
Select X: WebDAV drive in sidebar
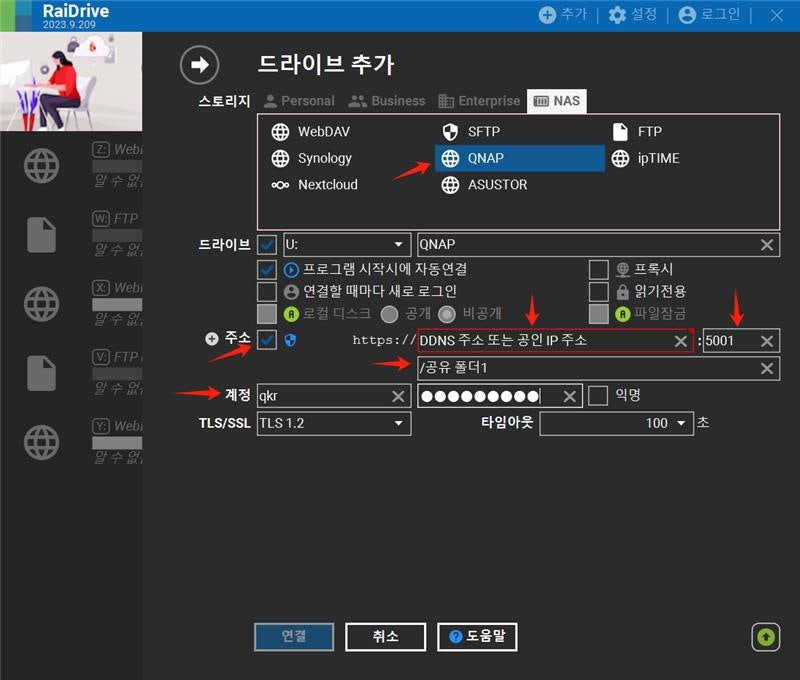click(71, 304)
